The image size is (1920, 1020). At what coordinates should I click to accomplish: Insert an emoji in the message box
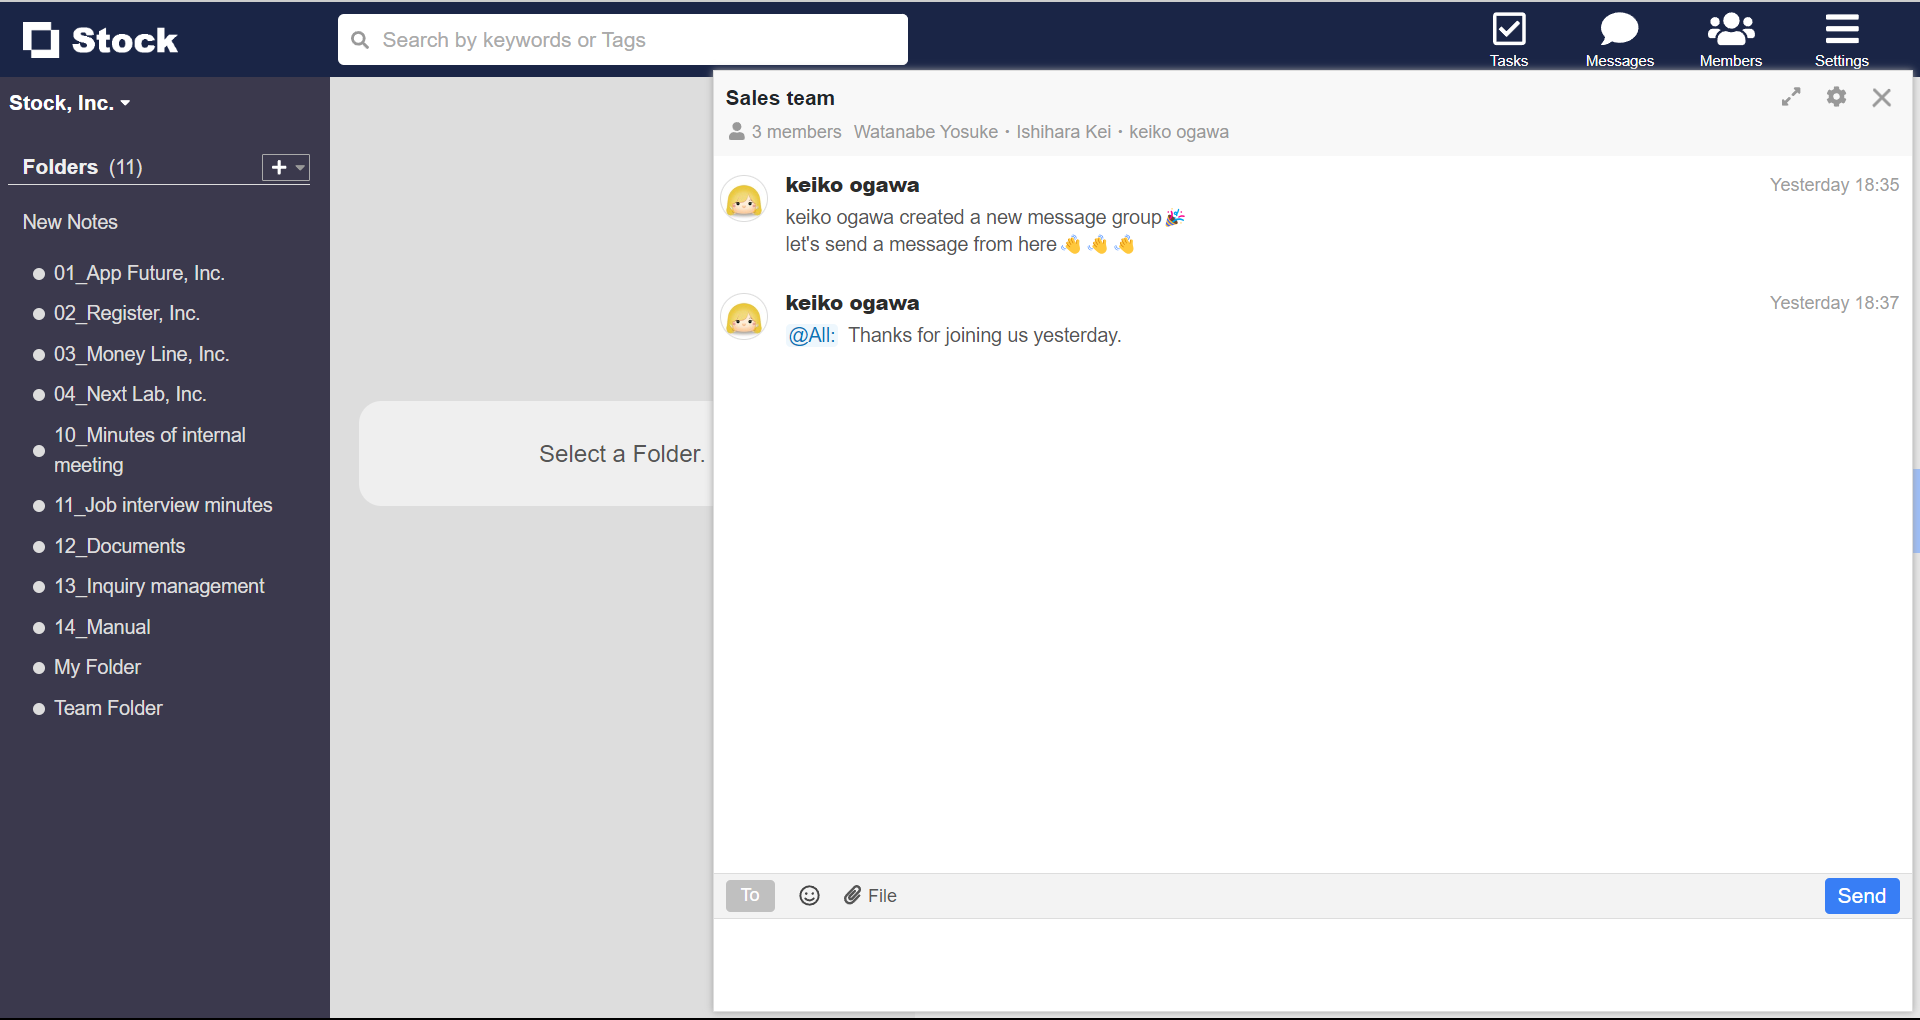coord(809,895)
